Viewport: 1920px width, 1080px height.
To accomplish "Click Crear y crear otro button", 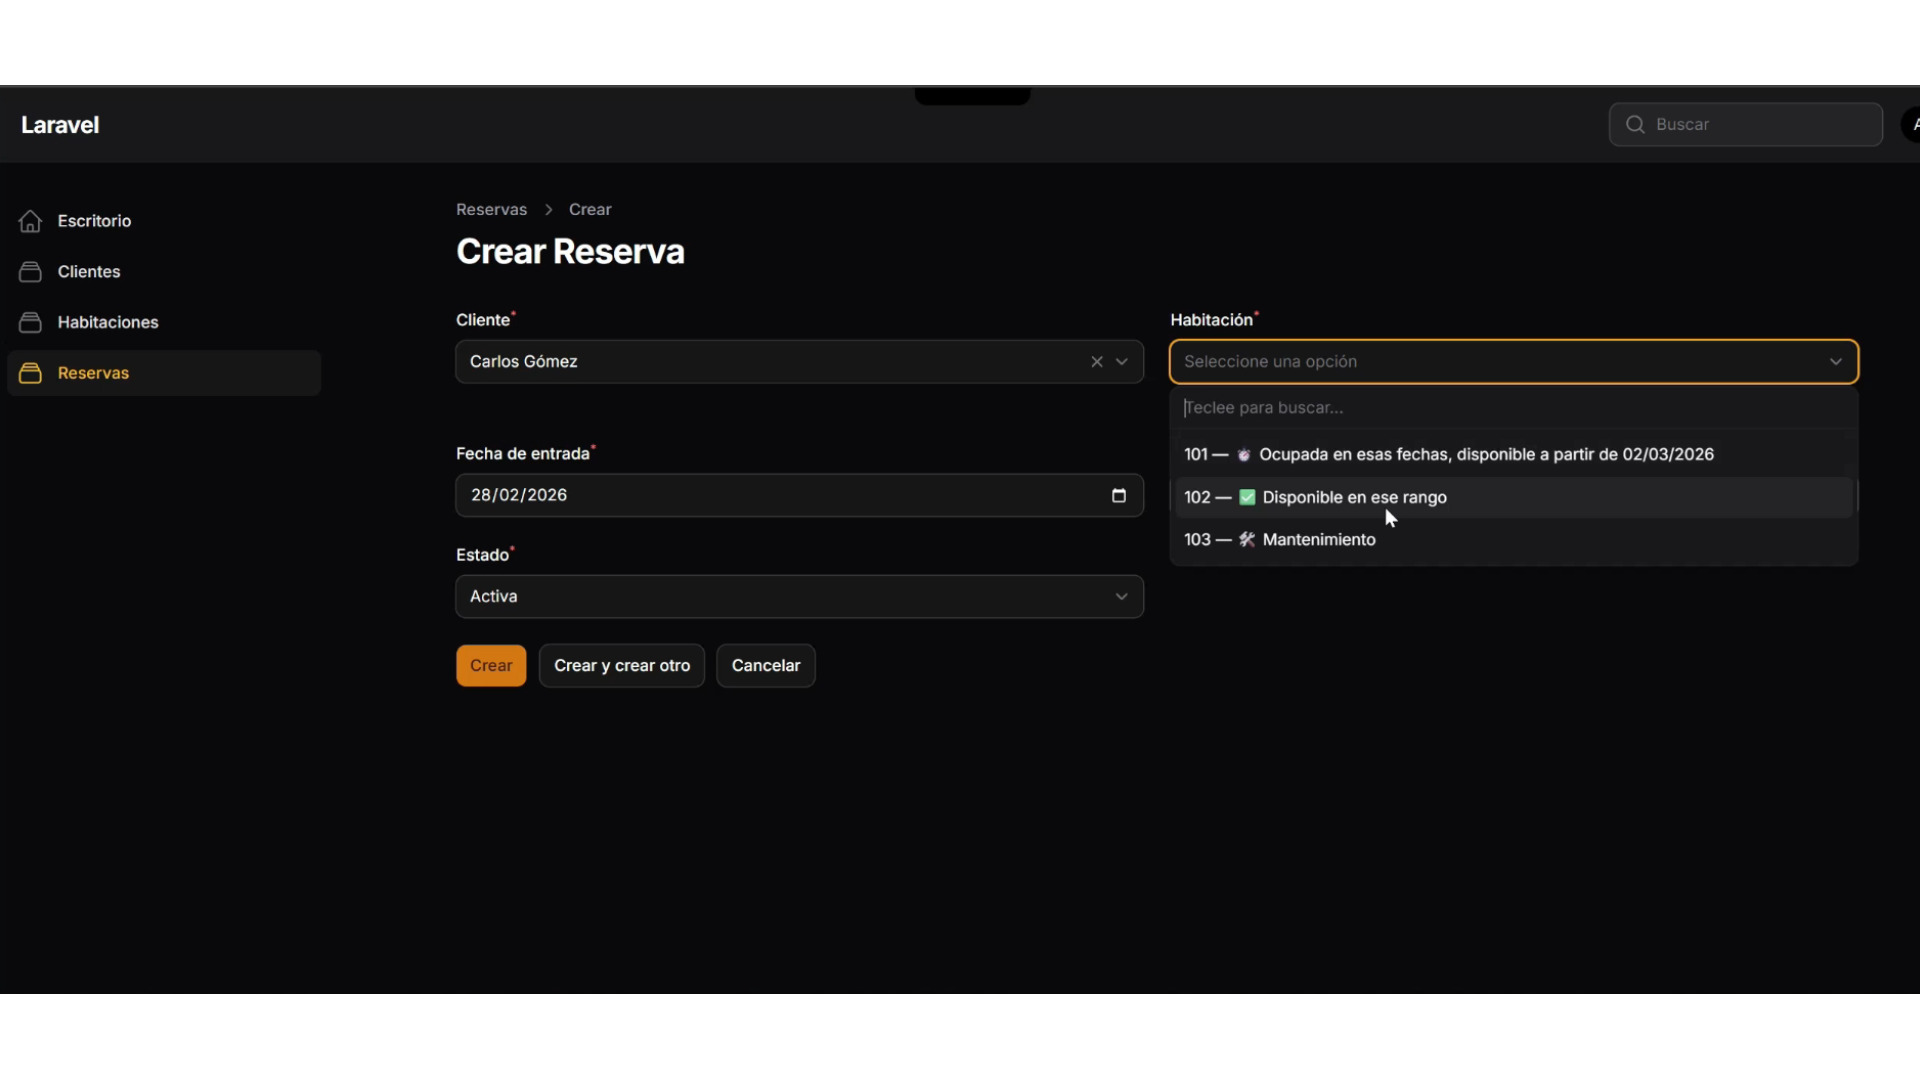I will click(x=621, y=666).
